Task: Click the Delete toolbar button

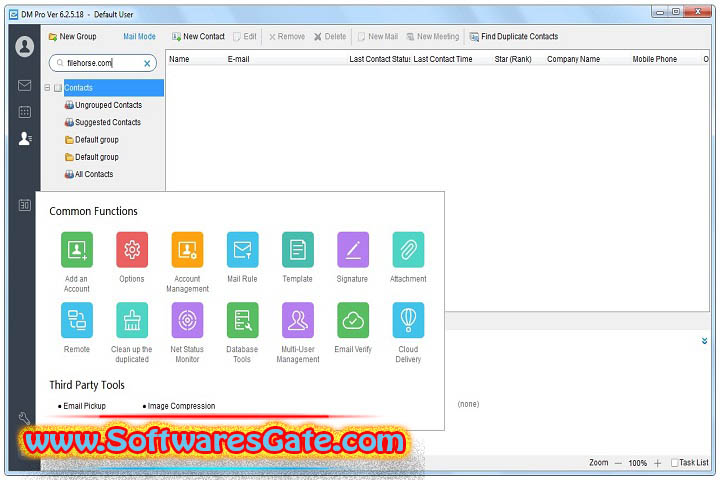Action: click(x=330, y=36)
